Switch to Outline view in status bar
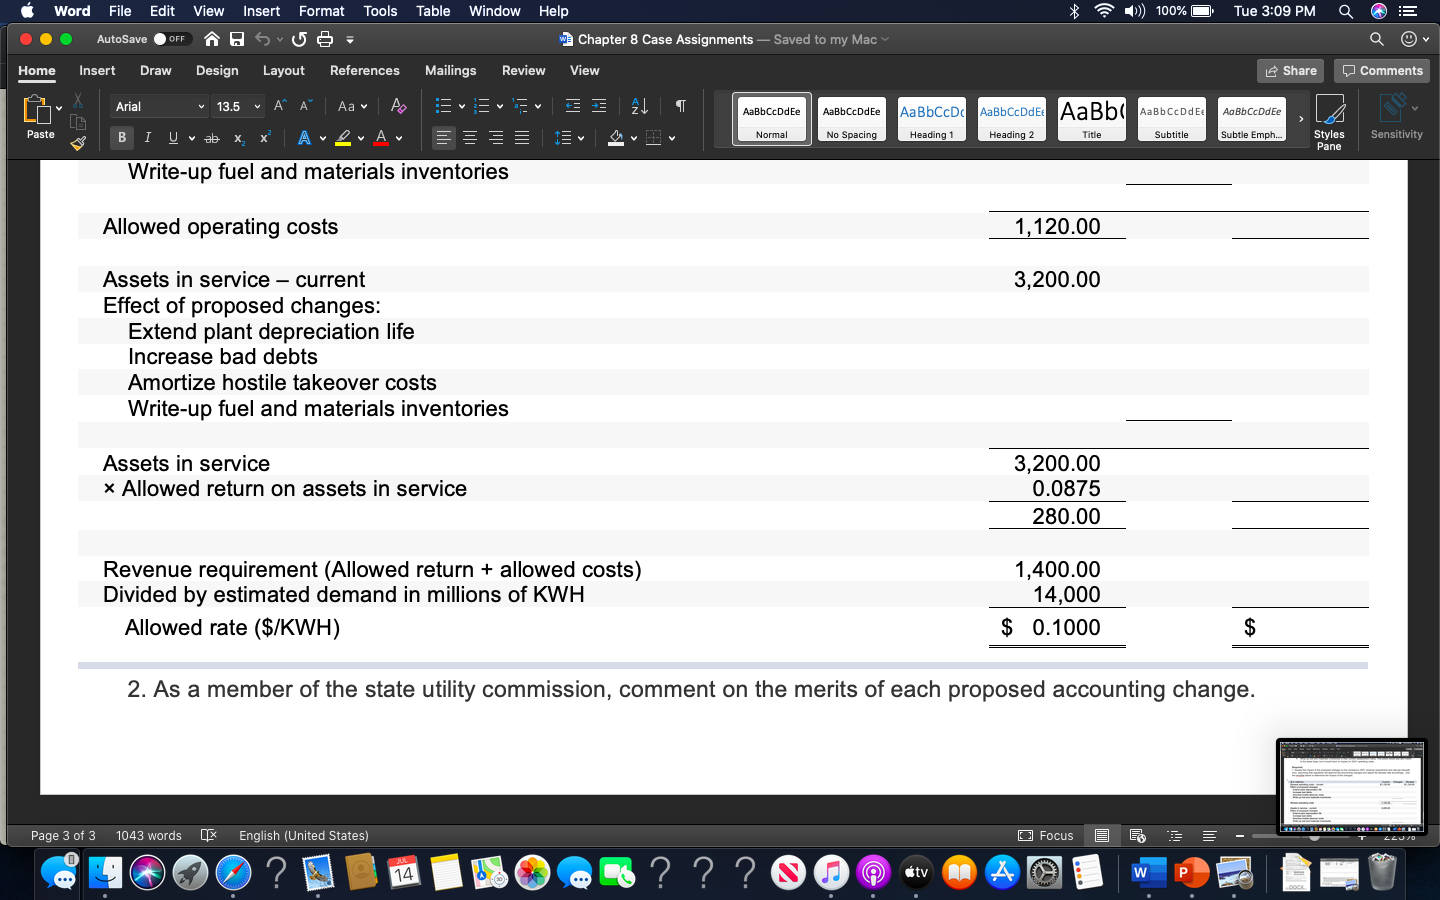Viewport: 1440px width, 900px height. (x=1174, y=836)
